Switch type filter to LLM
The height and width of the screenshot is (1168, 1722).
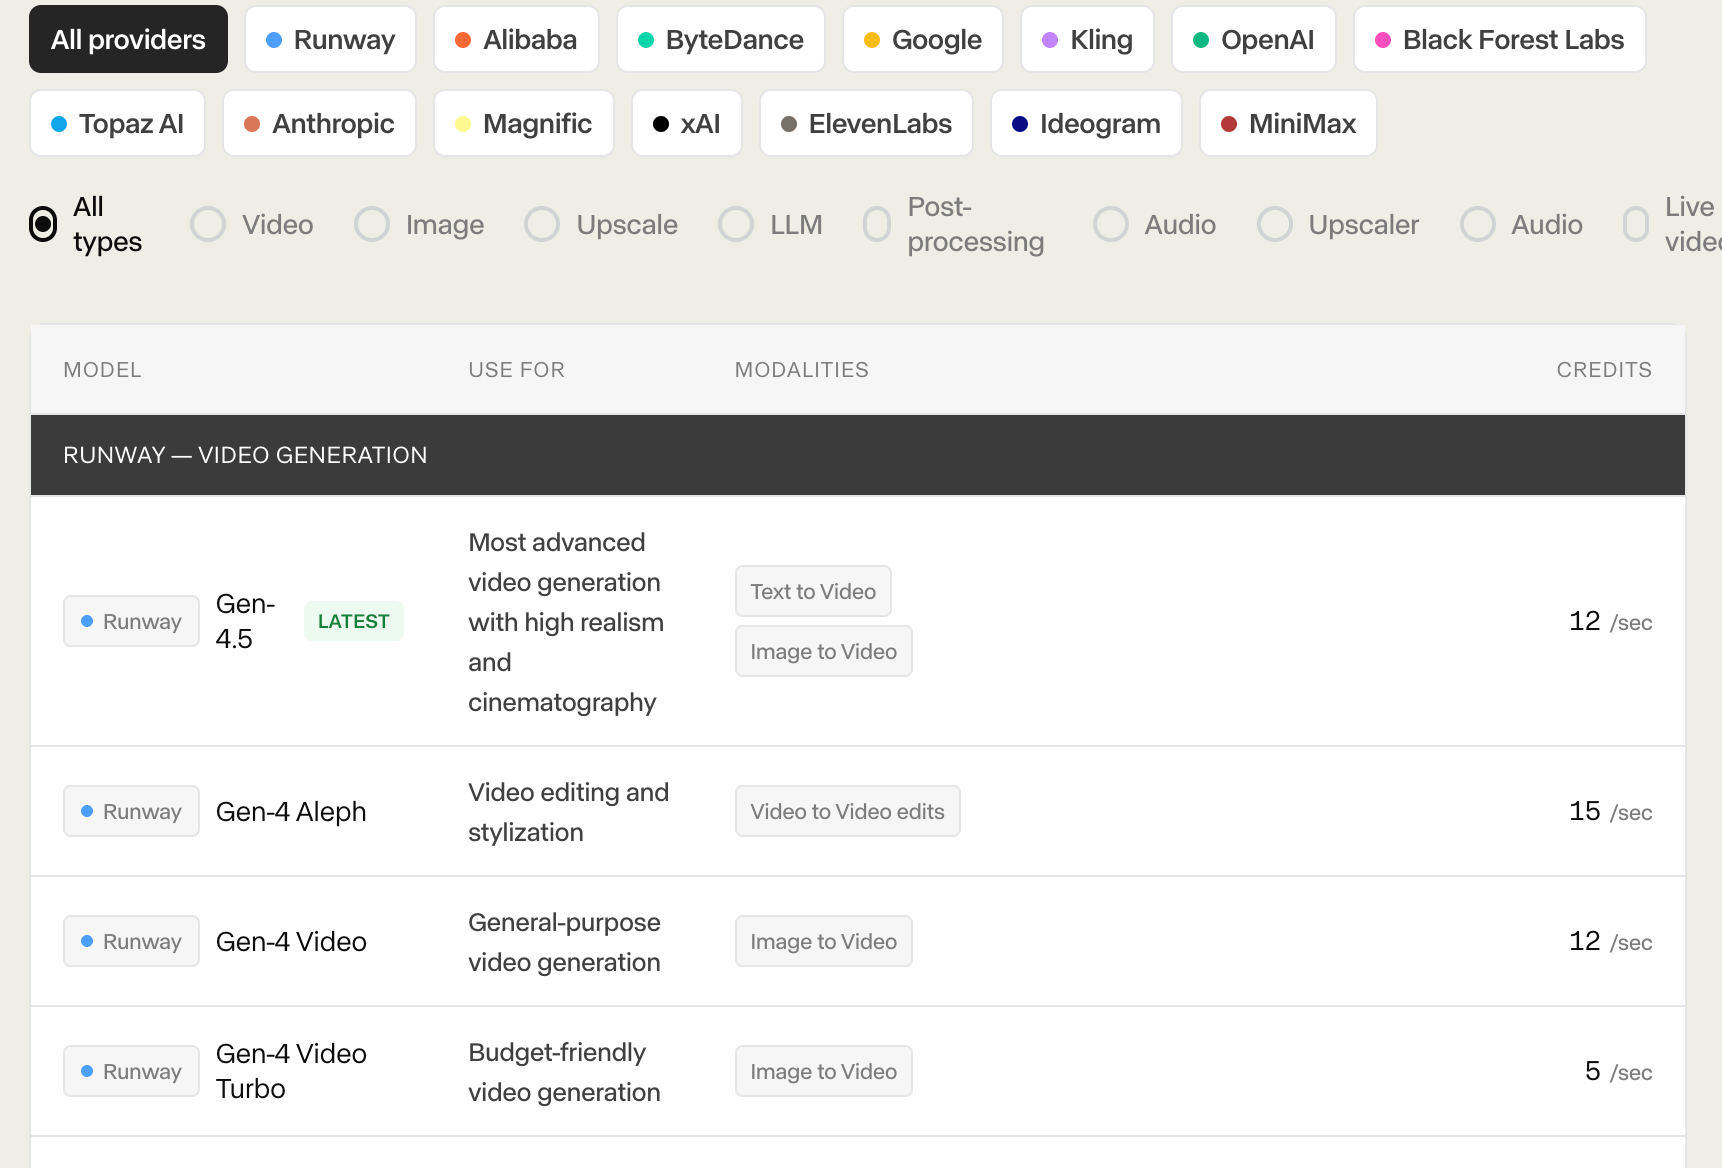coord(736,225)
